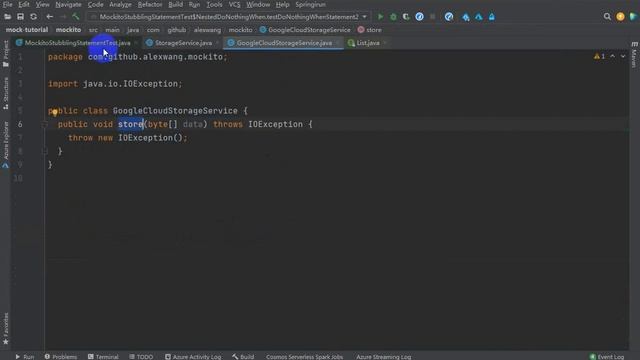The width and height of the screenshot is (640, 360).
Task: Click the store method breadcrumb
Action: [370, 30]
